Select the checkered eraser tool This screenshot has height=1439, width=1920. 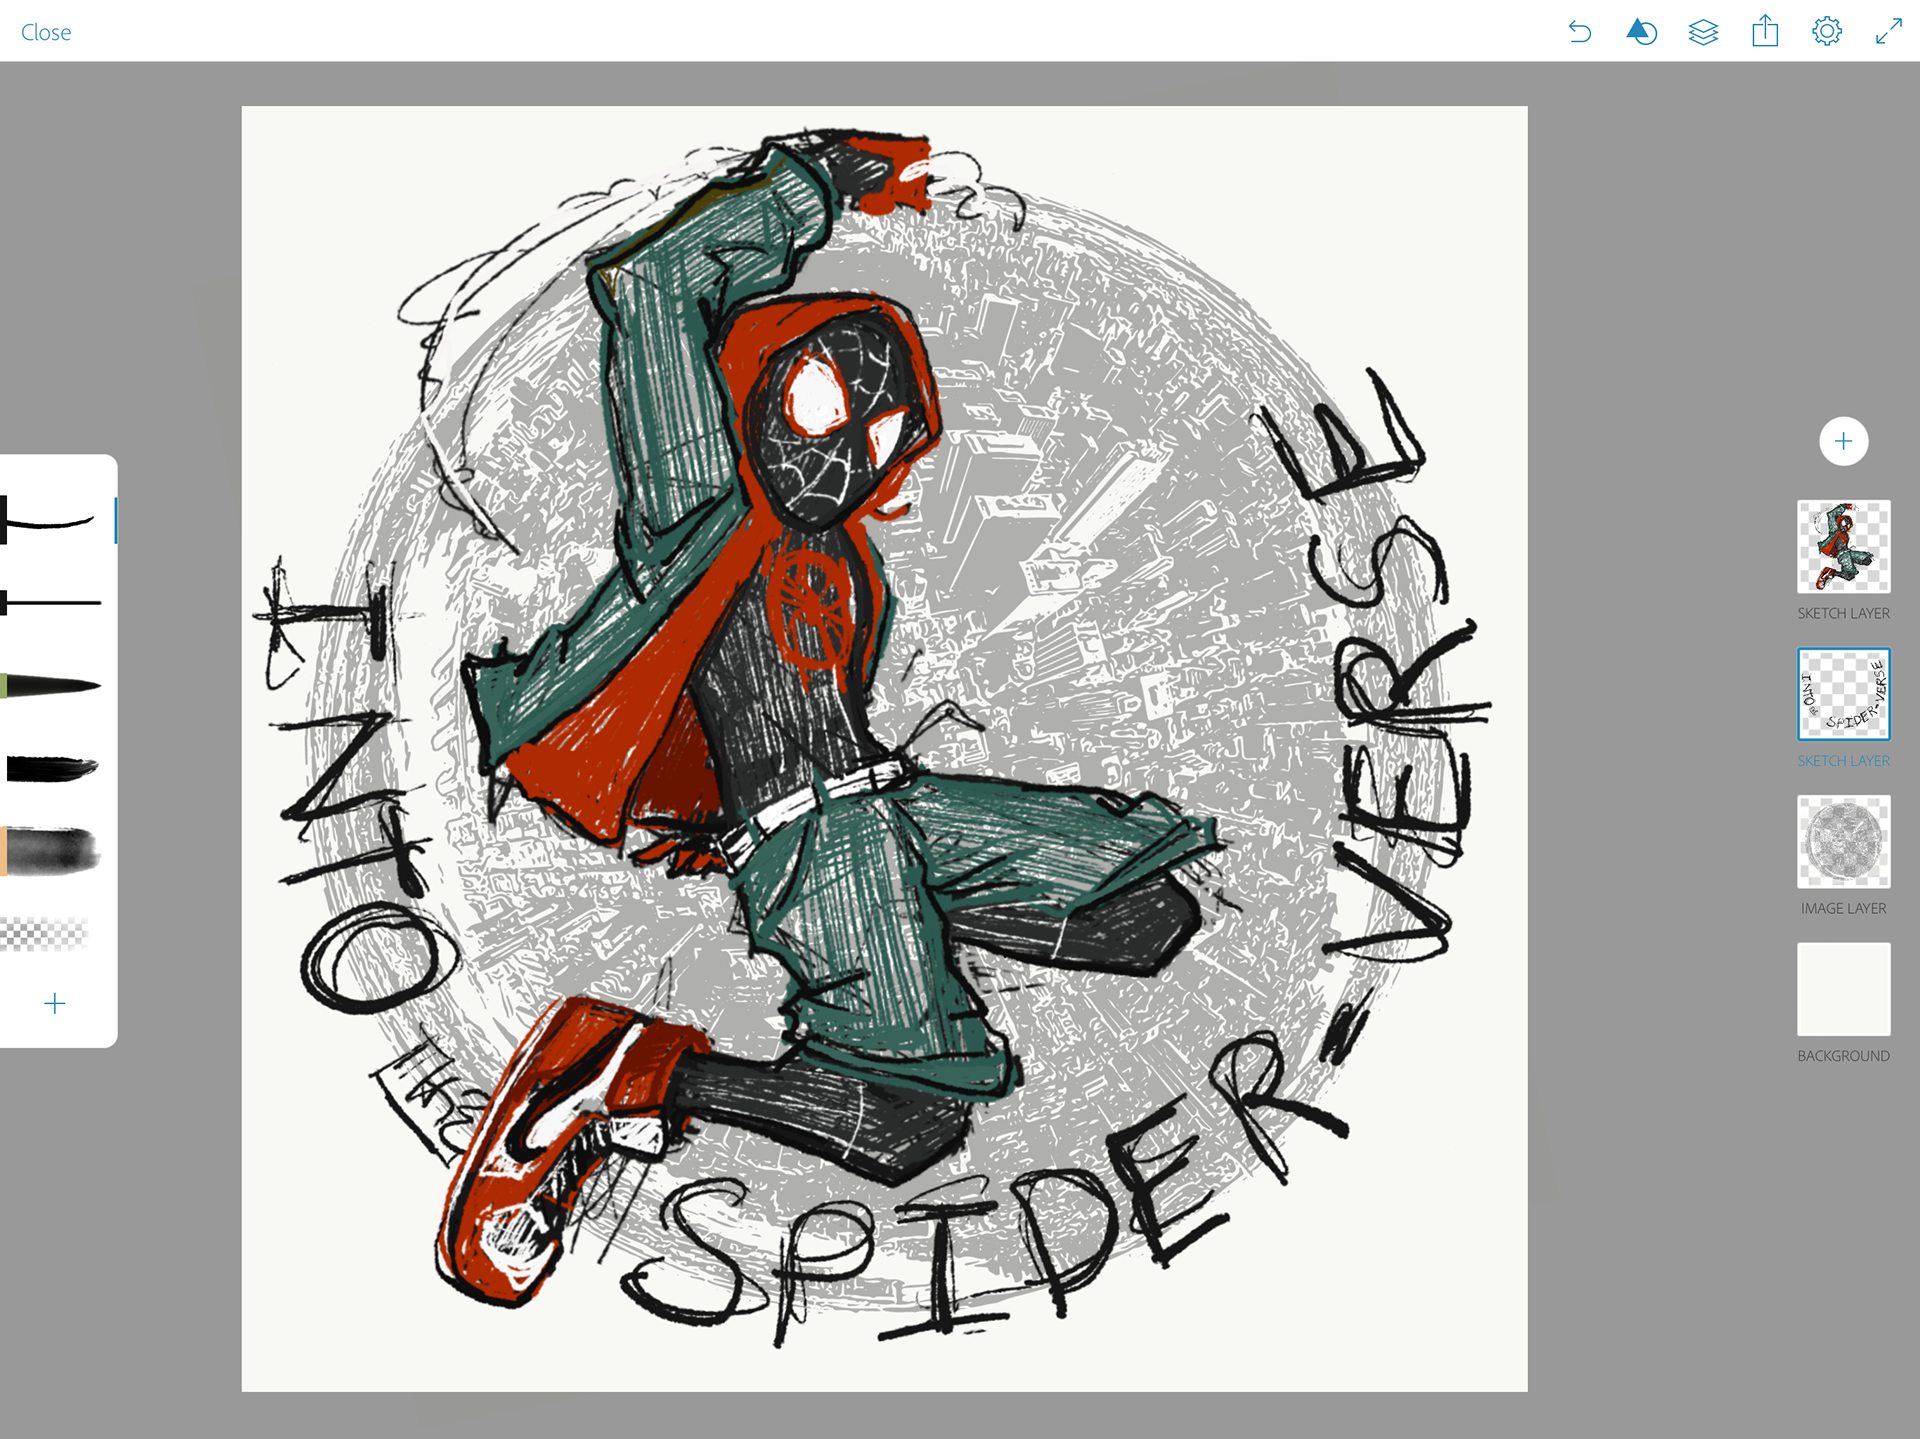[x=44, y=934]
